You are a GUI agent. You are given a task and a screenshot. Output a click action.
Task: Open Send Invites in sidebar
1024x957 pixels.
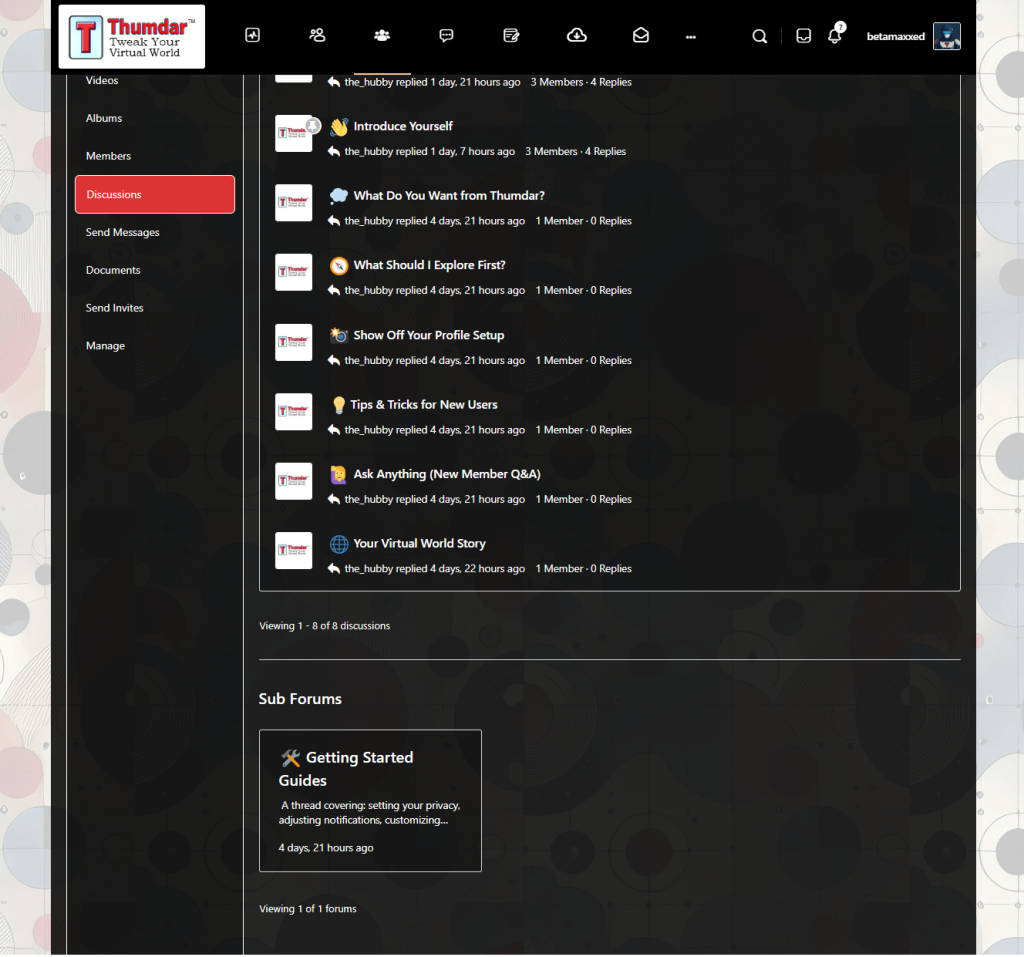coord(114,308)
